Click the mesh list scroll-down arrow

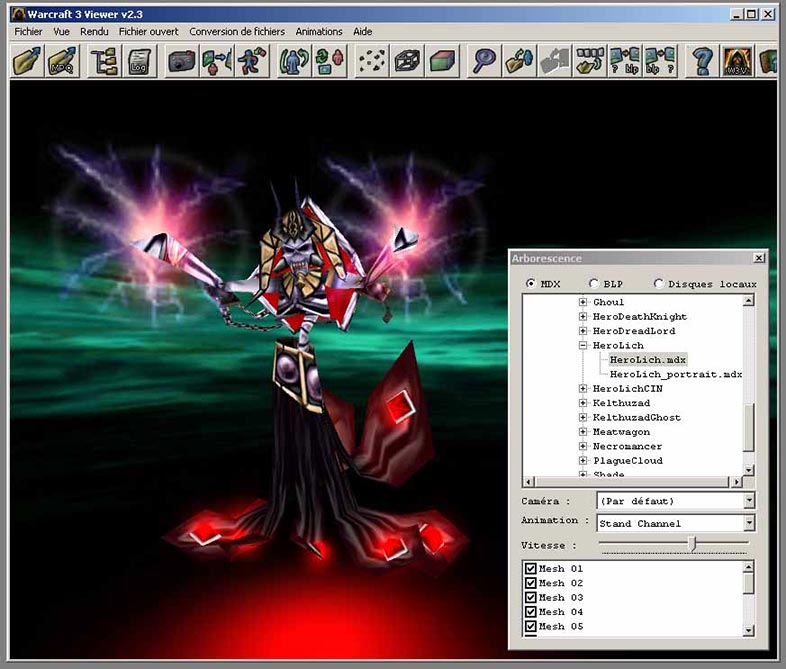point(748,630)
